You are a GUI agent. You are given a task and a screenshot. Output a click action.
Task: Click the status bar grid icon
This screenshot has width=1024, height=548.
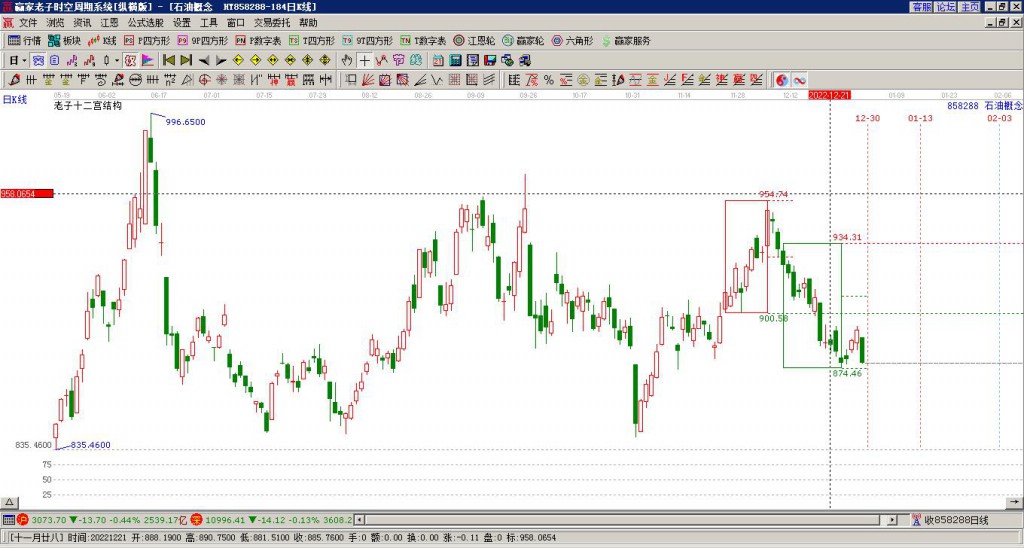point(8,520)
